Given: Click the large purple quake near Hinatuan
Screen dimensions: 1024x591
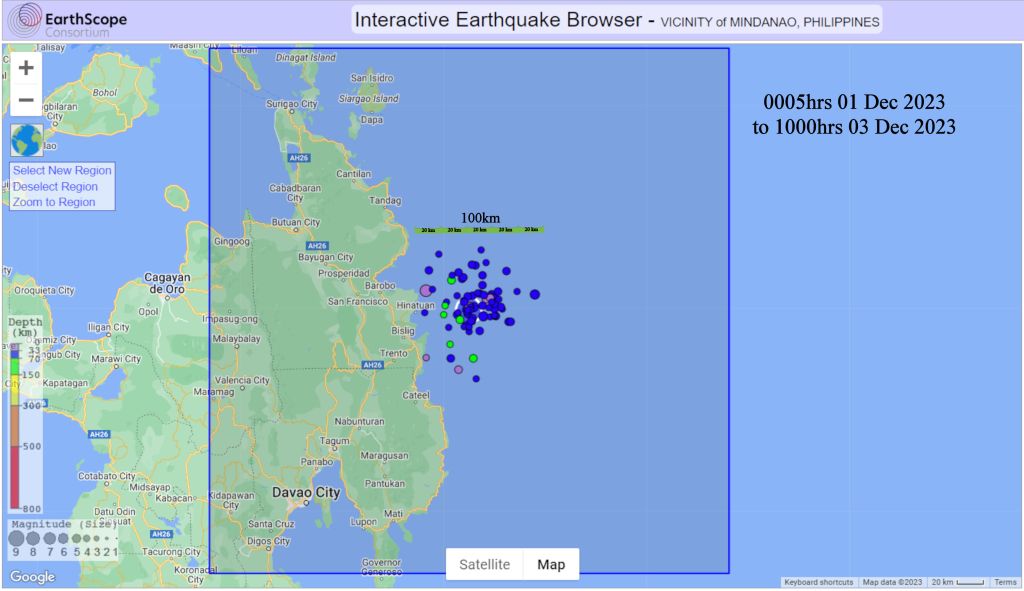Looking at the screenshot, I should [426, 290].
